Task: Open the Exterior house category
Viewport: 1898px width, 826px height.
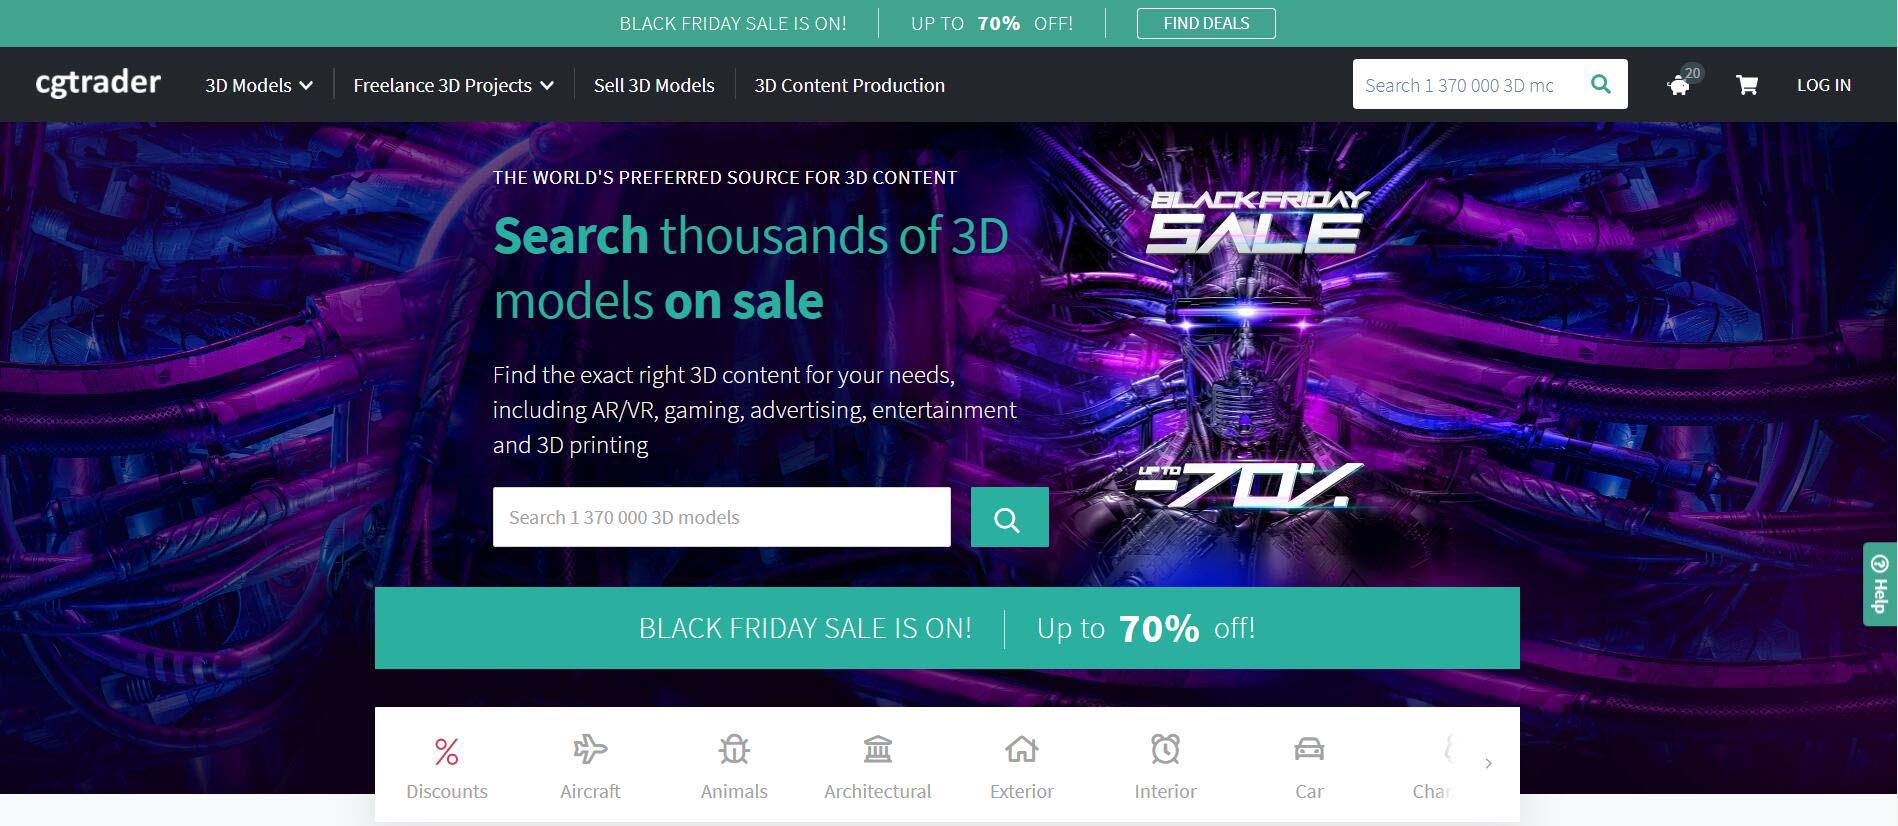Action: tap(1022, 749)
